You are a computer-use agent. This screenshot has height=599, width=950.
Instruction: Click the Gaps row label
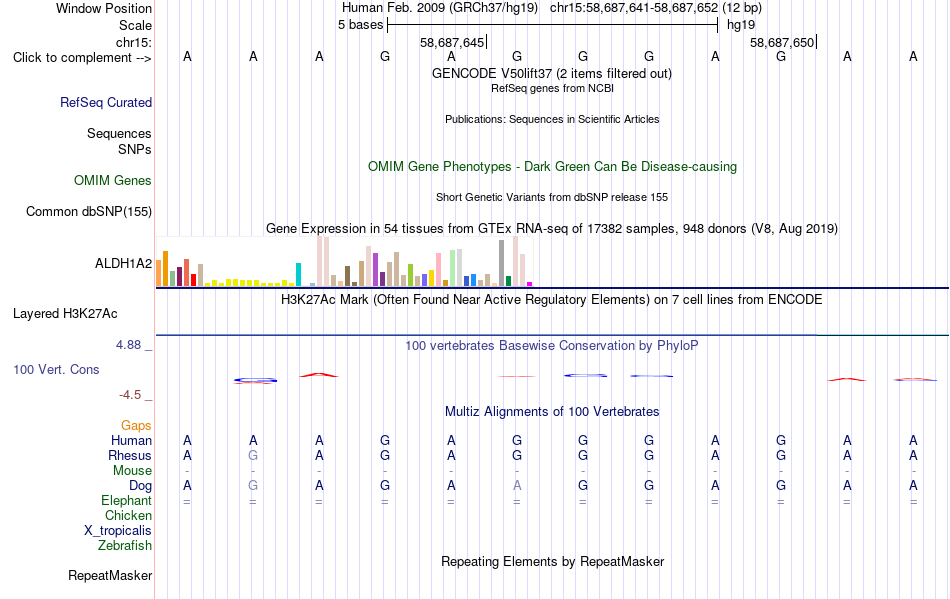pyautogui.click(x=136, y=425)
